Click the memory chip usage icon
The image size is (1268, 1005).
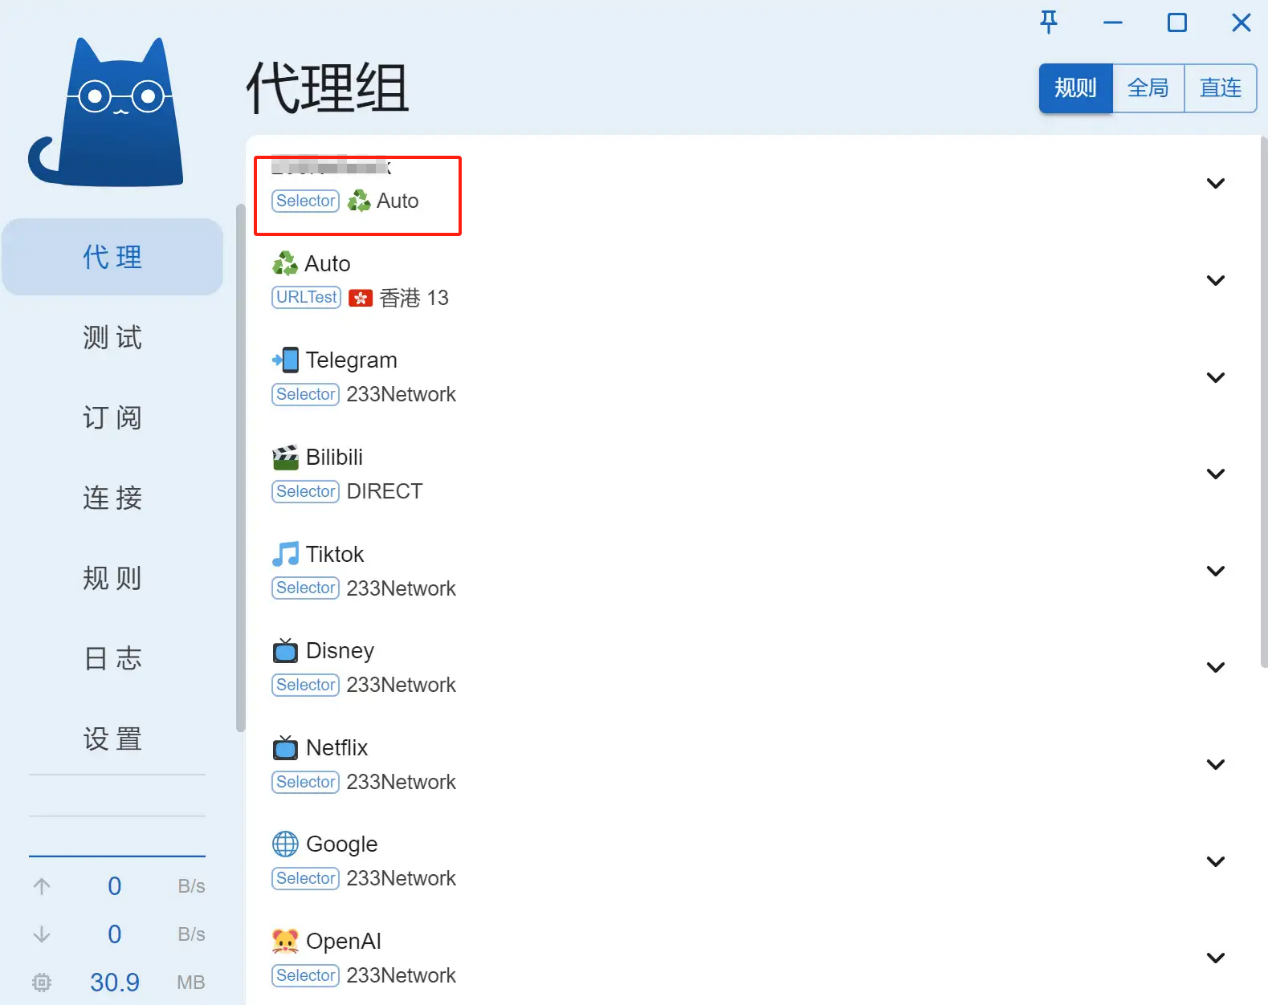42,982
